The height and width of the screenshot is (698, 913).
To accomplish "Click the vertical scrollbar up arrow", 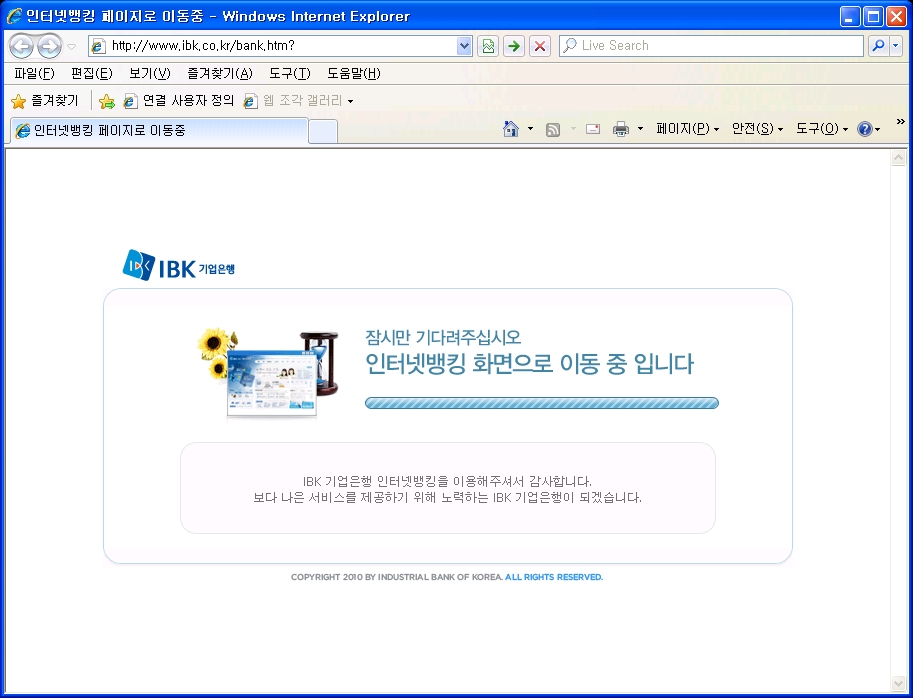I will tap(898, 158).
